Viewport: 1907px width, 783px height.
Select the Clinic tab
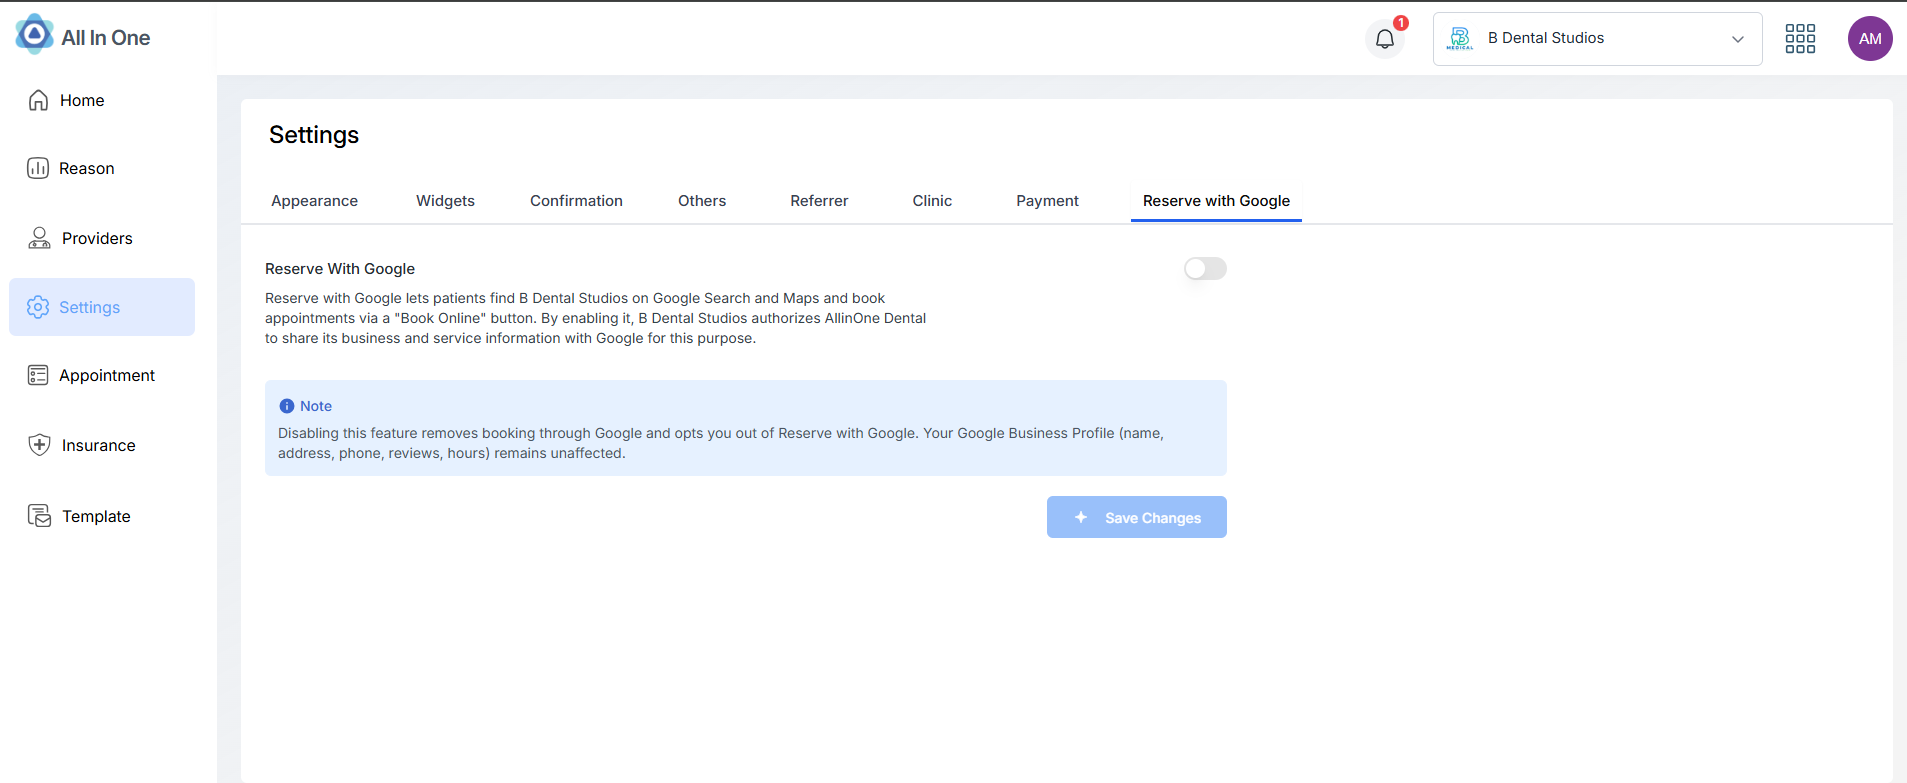(932, 201)
